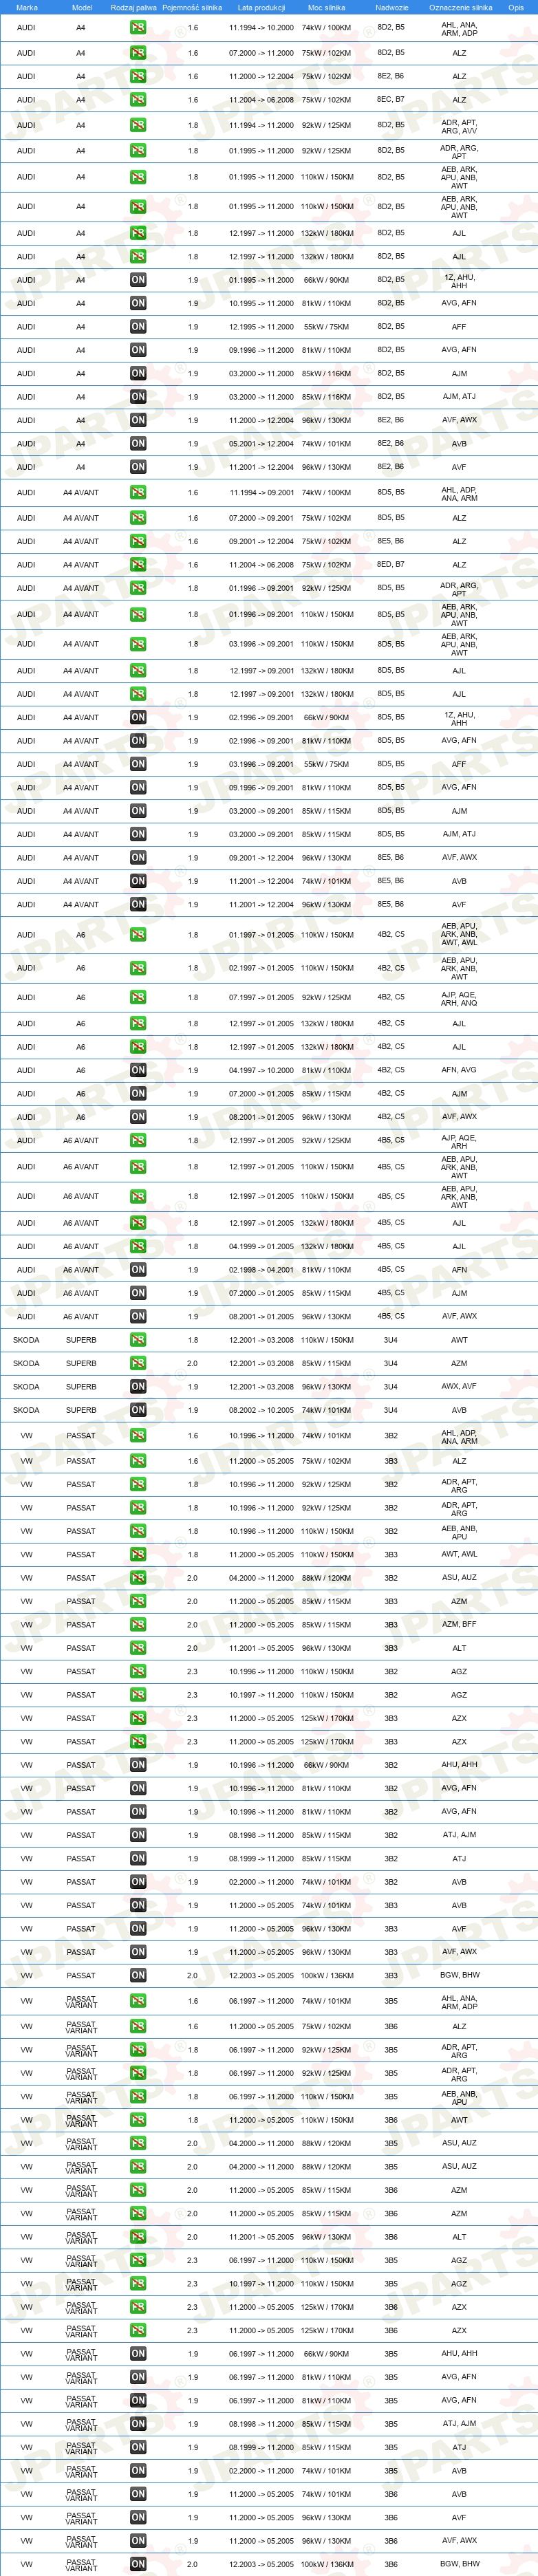Viewport: 538px width, 2576px height.
Task: Click '100kW / 136KM' power in Passat 3B3 row
Action: point(327,1975)
